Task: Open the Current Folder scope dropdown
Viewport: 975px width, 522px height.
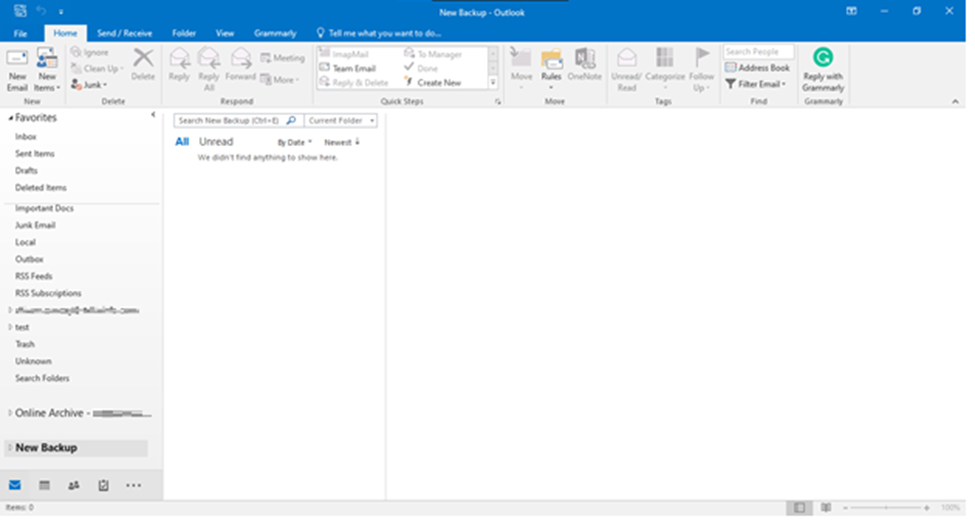Action: [x=341, y=121]
